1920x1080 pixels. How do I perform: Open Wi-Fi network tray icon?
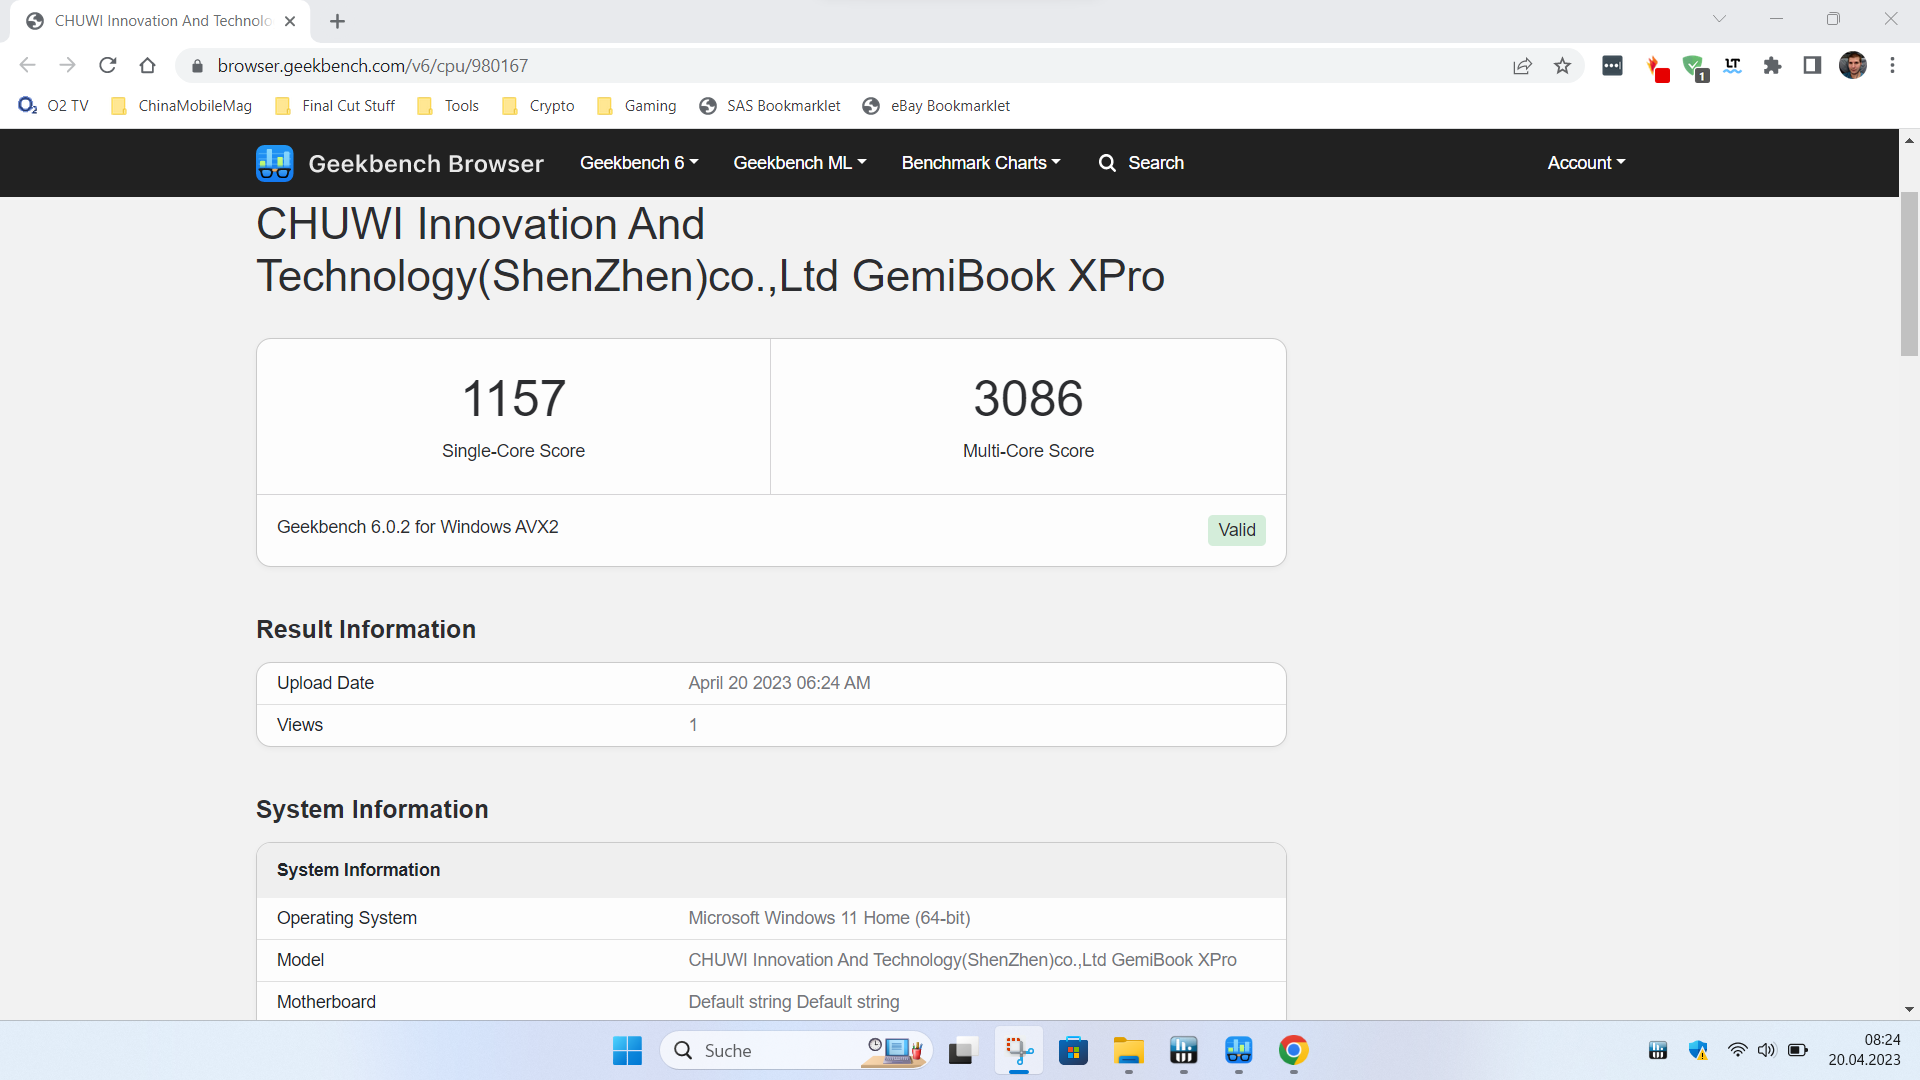coord(1737,1050)
